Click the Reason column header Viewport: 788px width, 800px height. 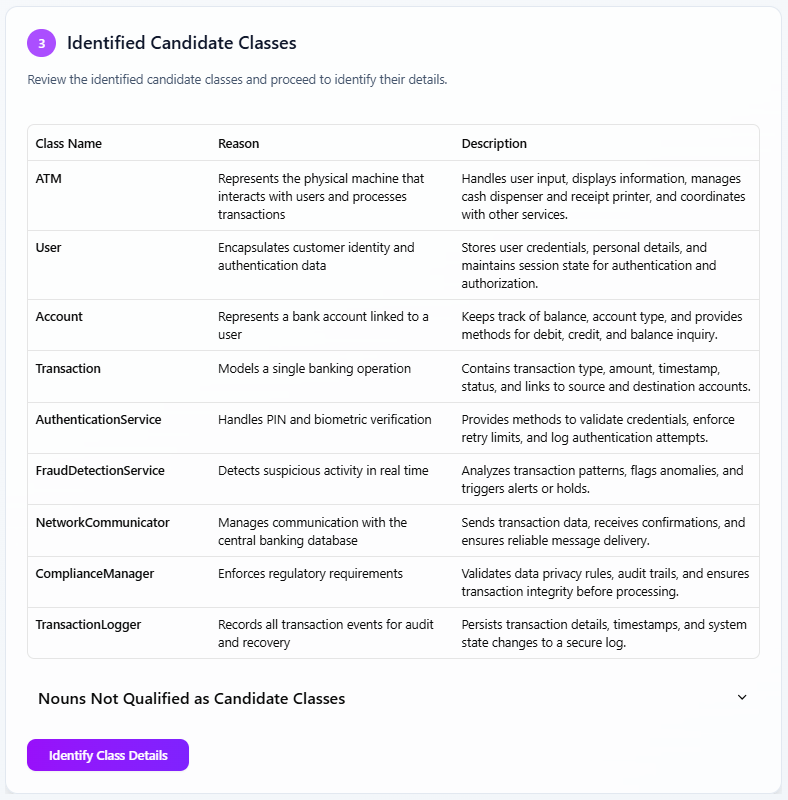(238, 143)
